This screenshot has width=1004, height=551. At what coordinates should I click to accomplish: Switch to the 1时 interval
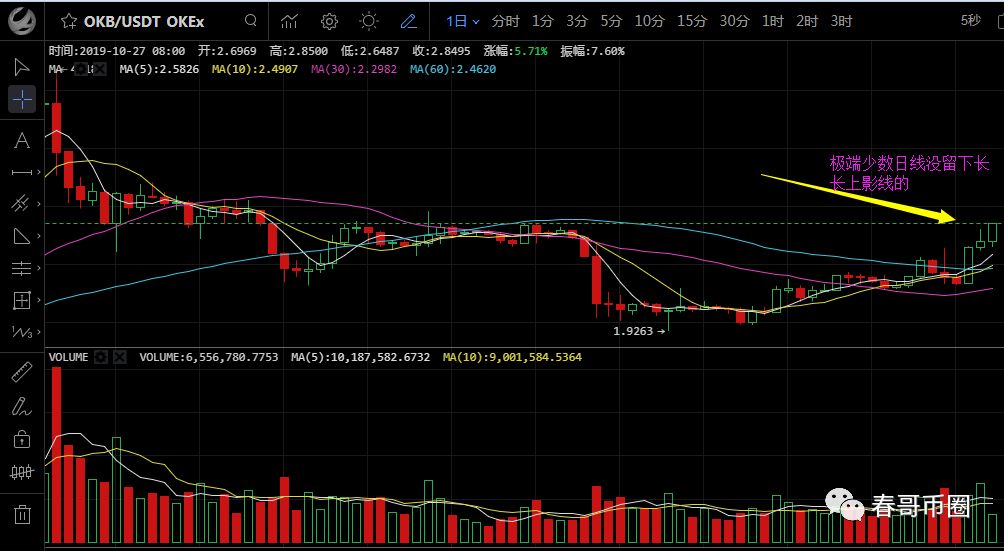(773, 21)
